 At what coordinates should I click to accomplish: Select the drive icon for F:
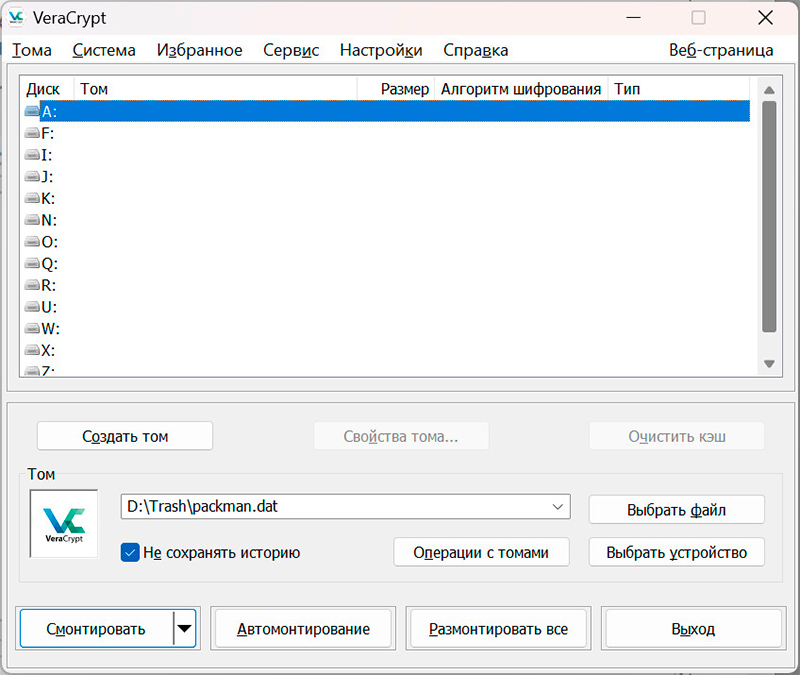32,134
